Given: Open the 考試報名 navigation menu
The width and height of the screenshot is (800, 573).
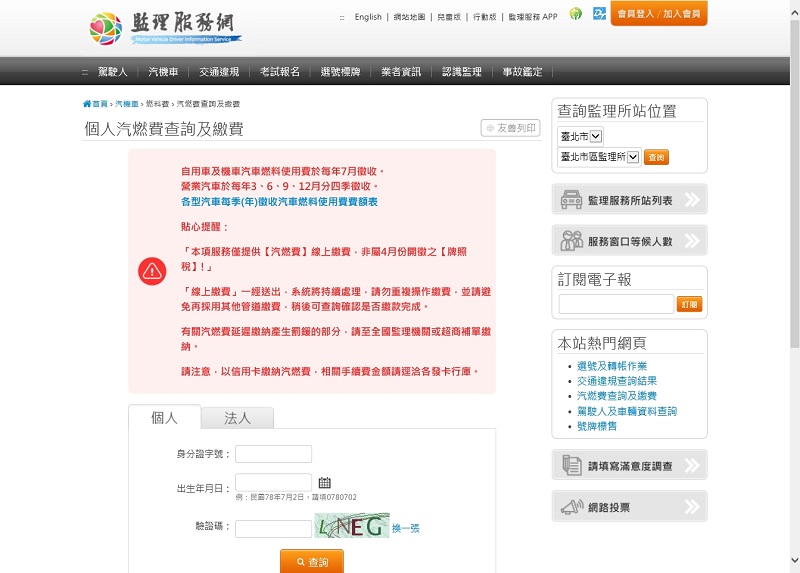Looking at the screenshot, I should [x=280, y=72].
